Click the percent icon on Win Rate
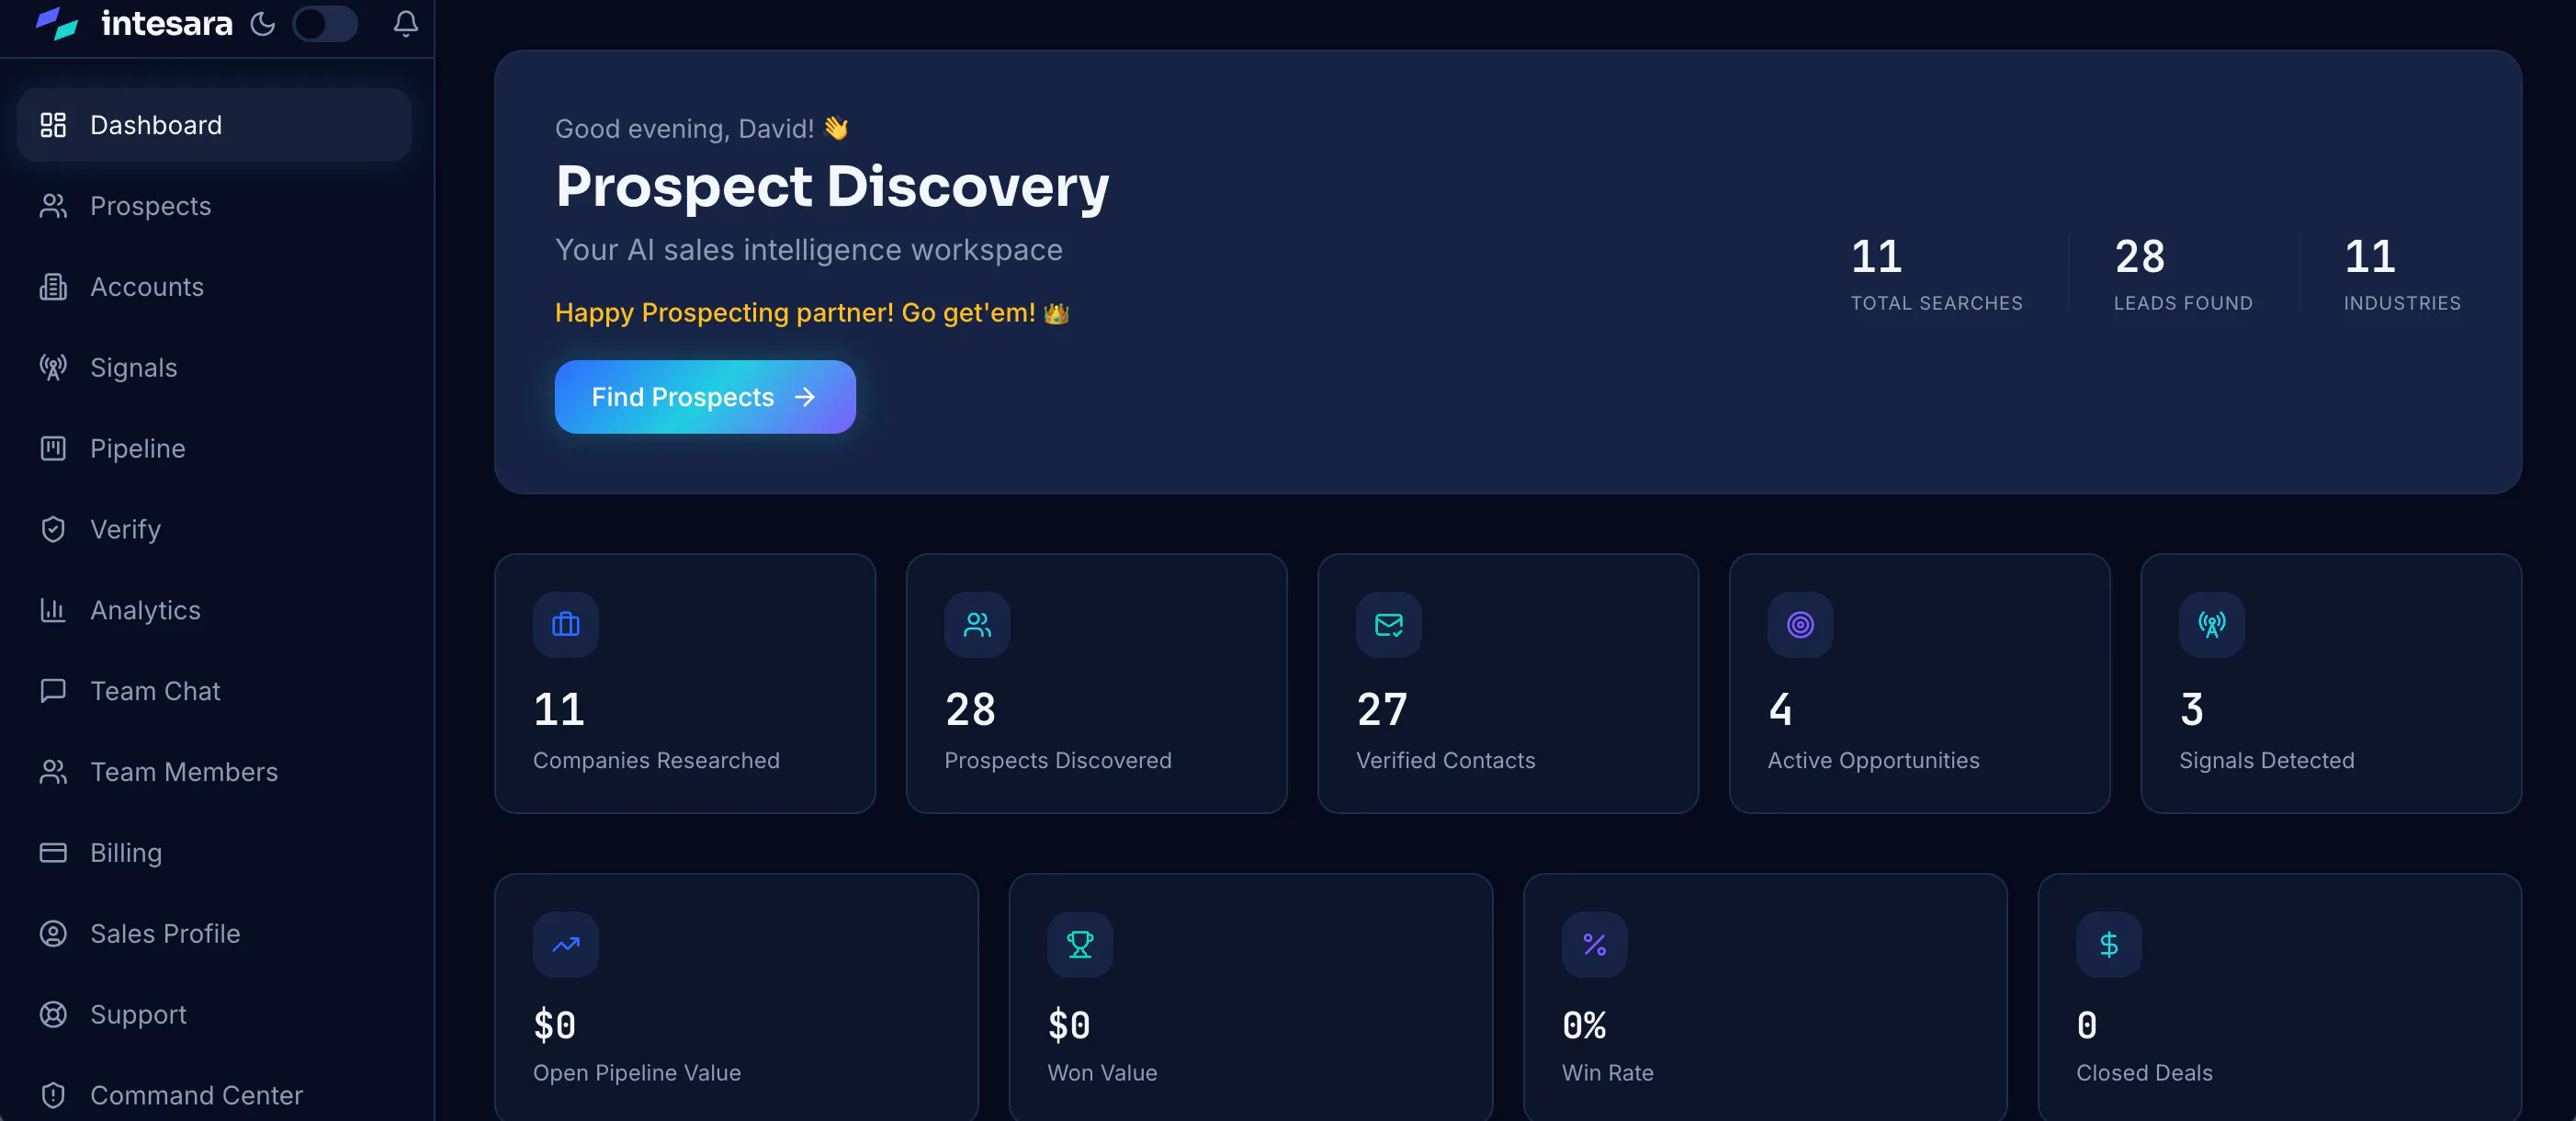Image resolution: width=2576 pixels, height=1121 pixels. pyautogui.click(x=1595, y=945)
